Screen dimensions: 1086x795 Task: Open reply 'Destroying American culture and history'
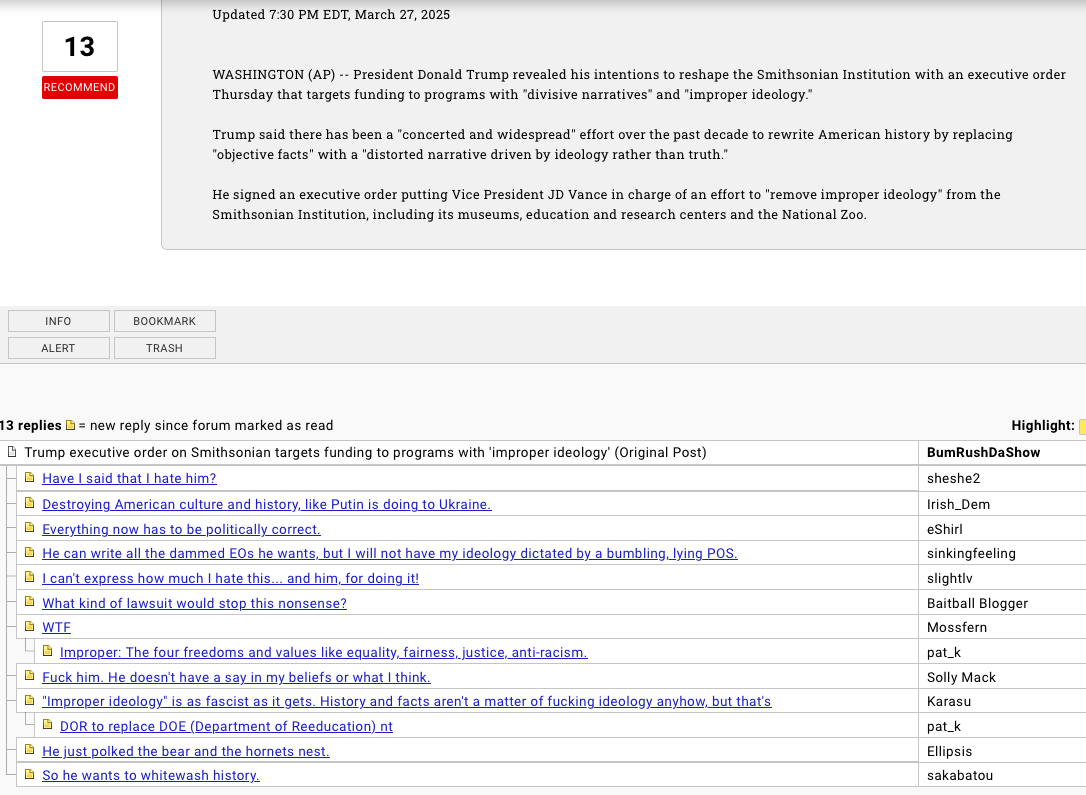(x=267, y=504)
